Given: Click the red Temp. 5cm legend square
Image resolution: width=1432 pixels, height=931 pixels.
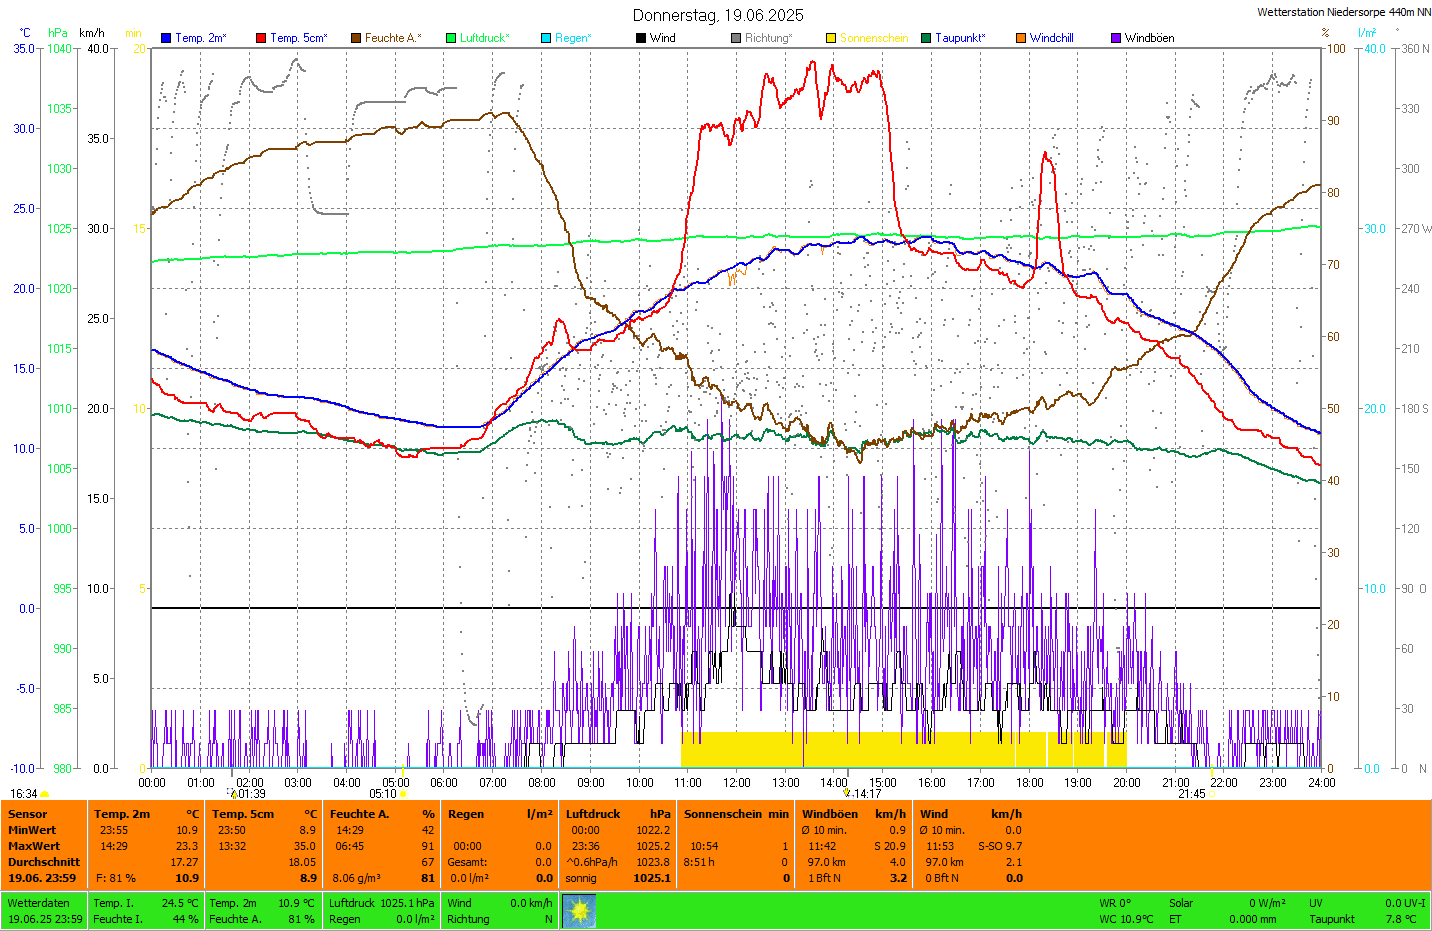Looking at the screenshot, I should point(261,38).
